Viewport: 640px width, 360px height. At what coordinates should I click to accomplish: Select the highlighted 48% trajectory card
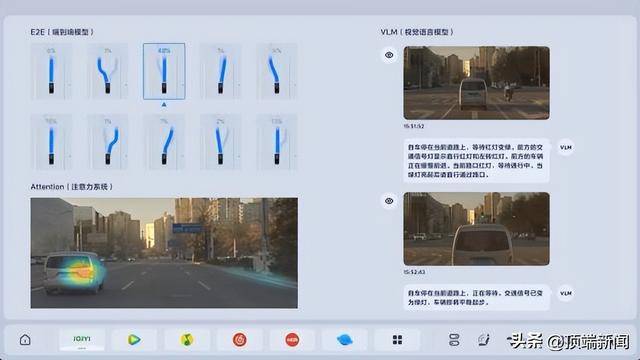(164, 71)
